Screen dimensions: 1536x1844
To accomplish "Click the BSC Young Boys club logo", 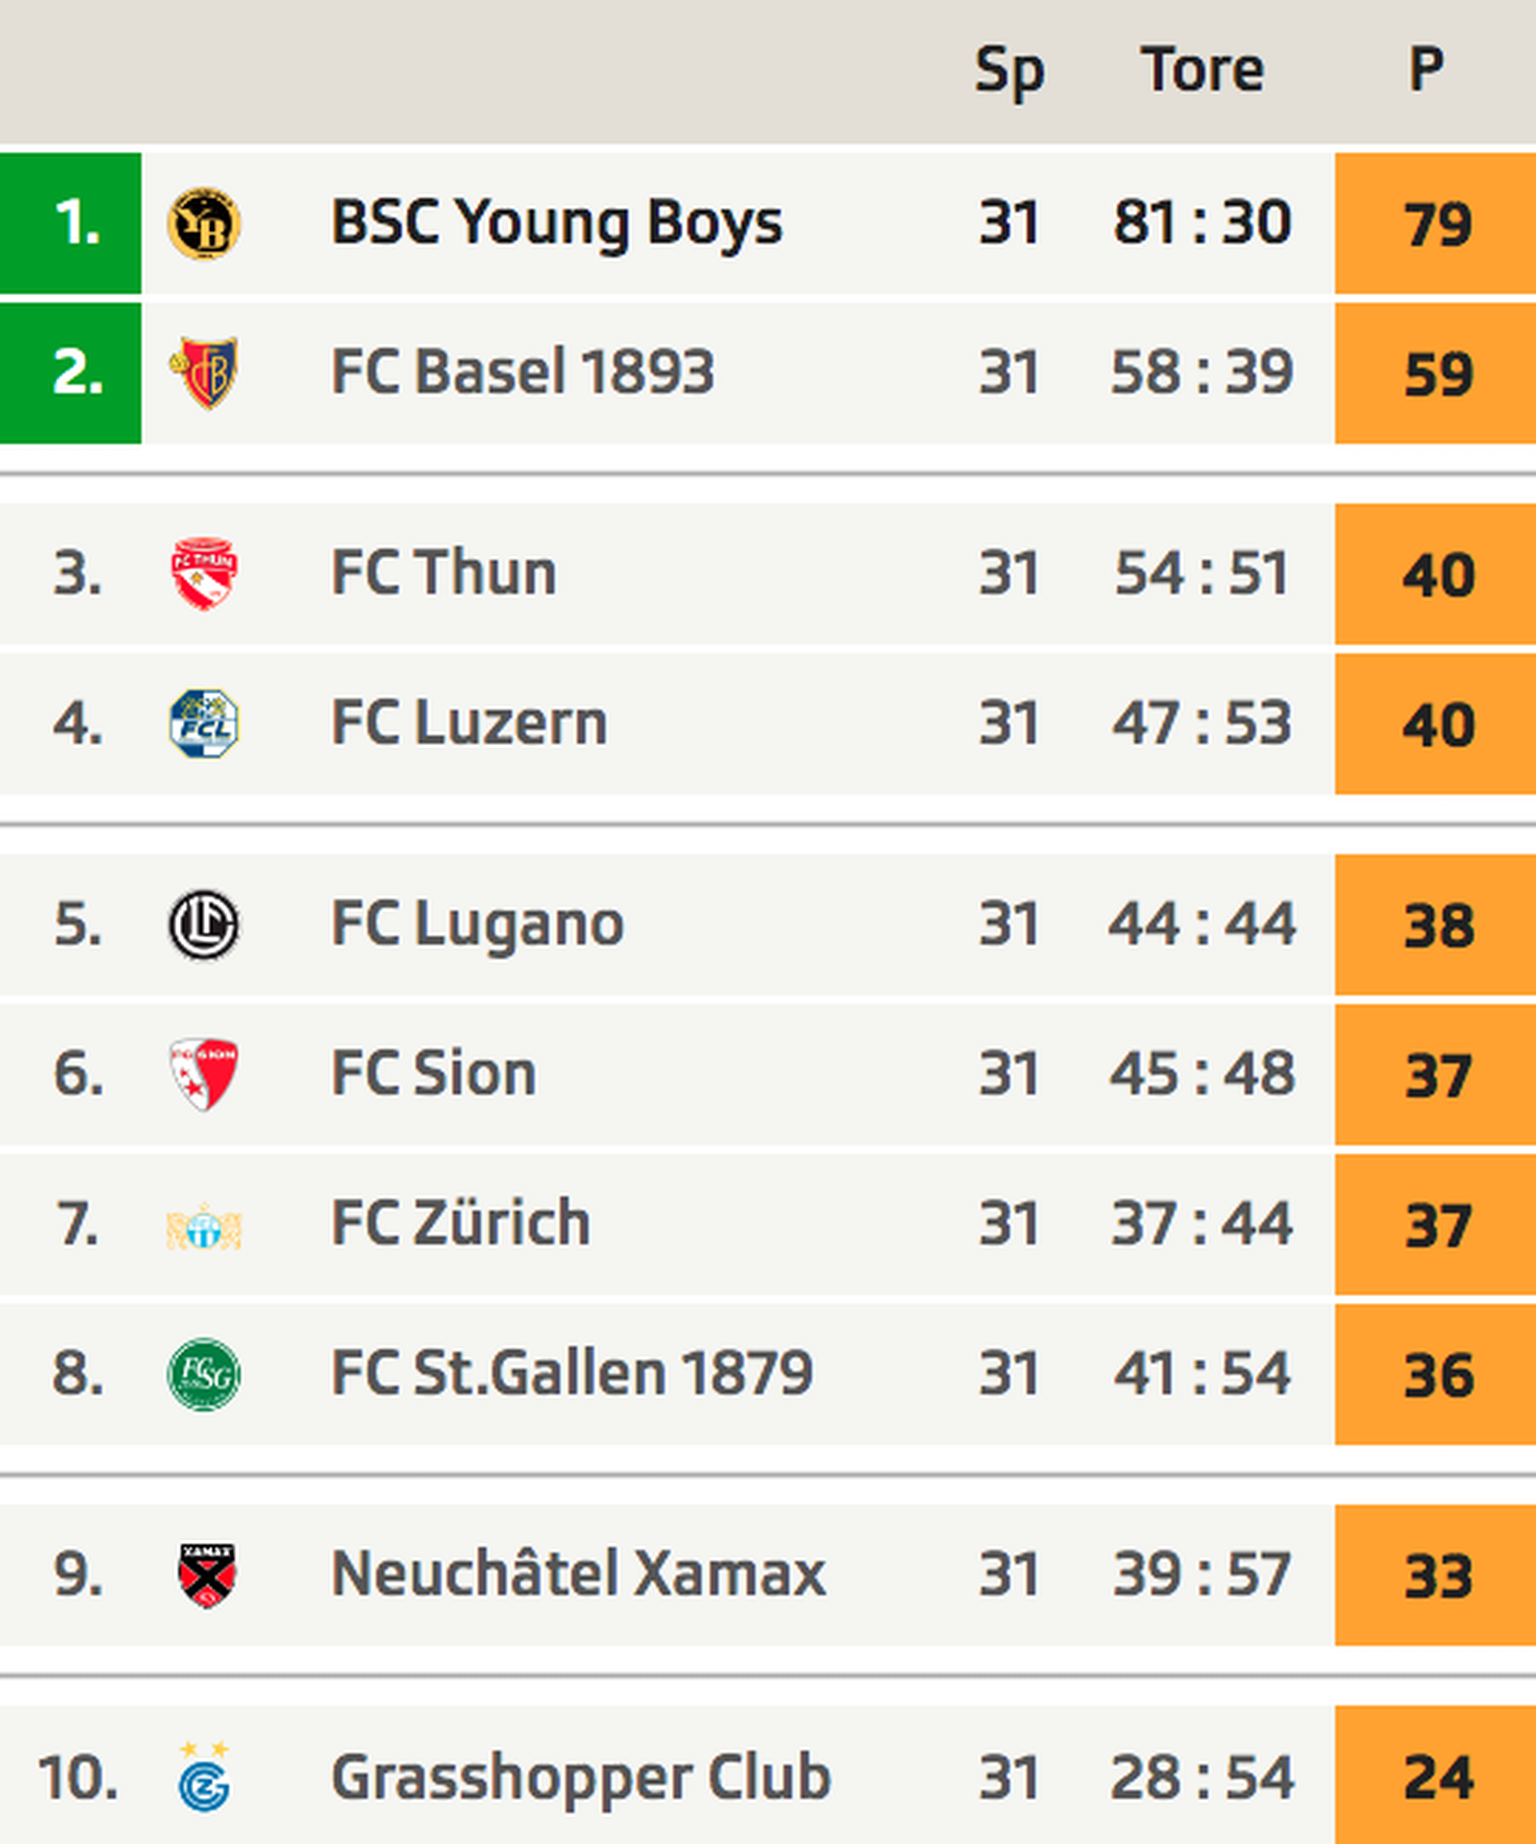I will pos(204,223).
